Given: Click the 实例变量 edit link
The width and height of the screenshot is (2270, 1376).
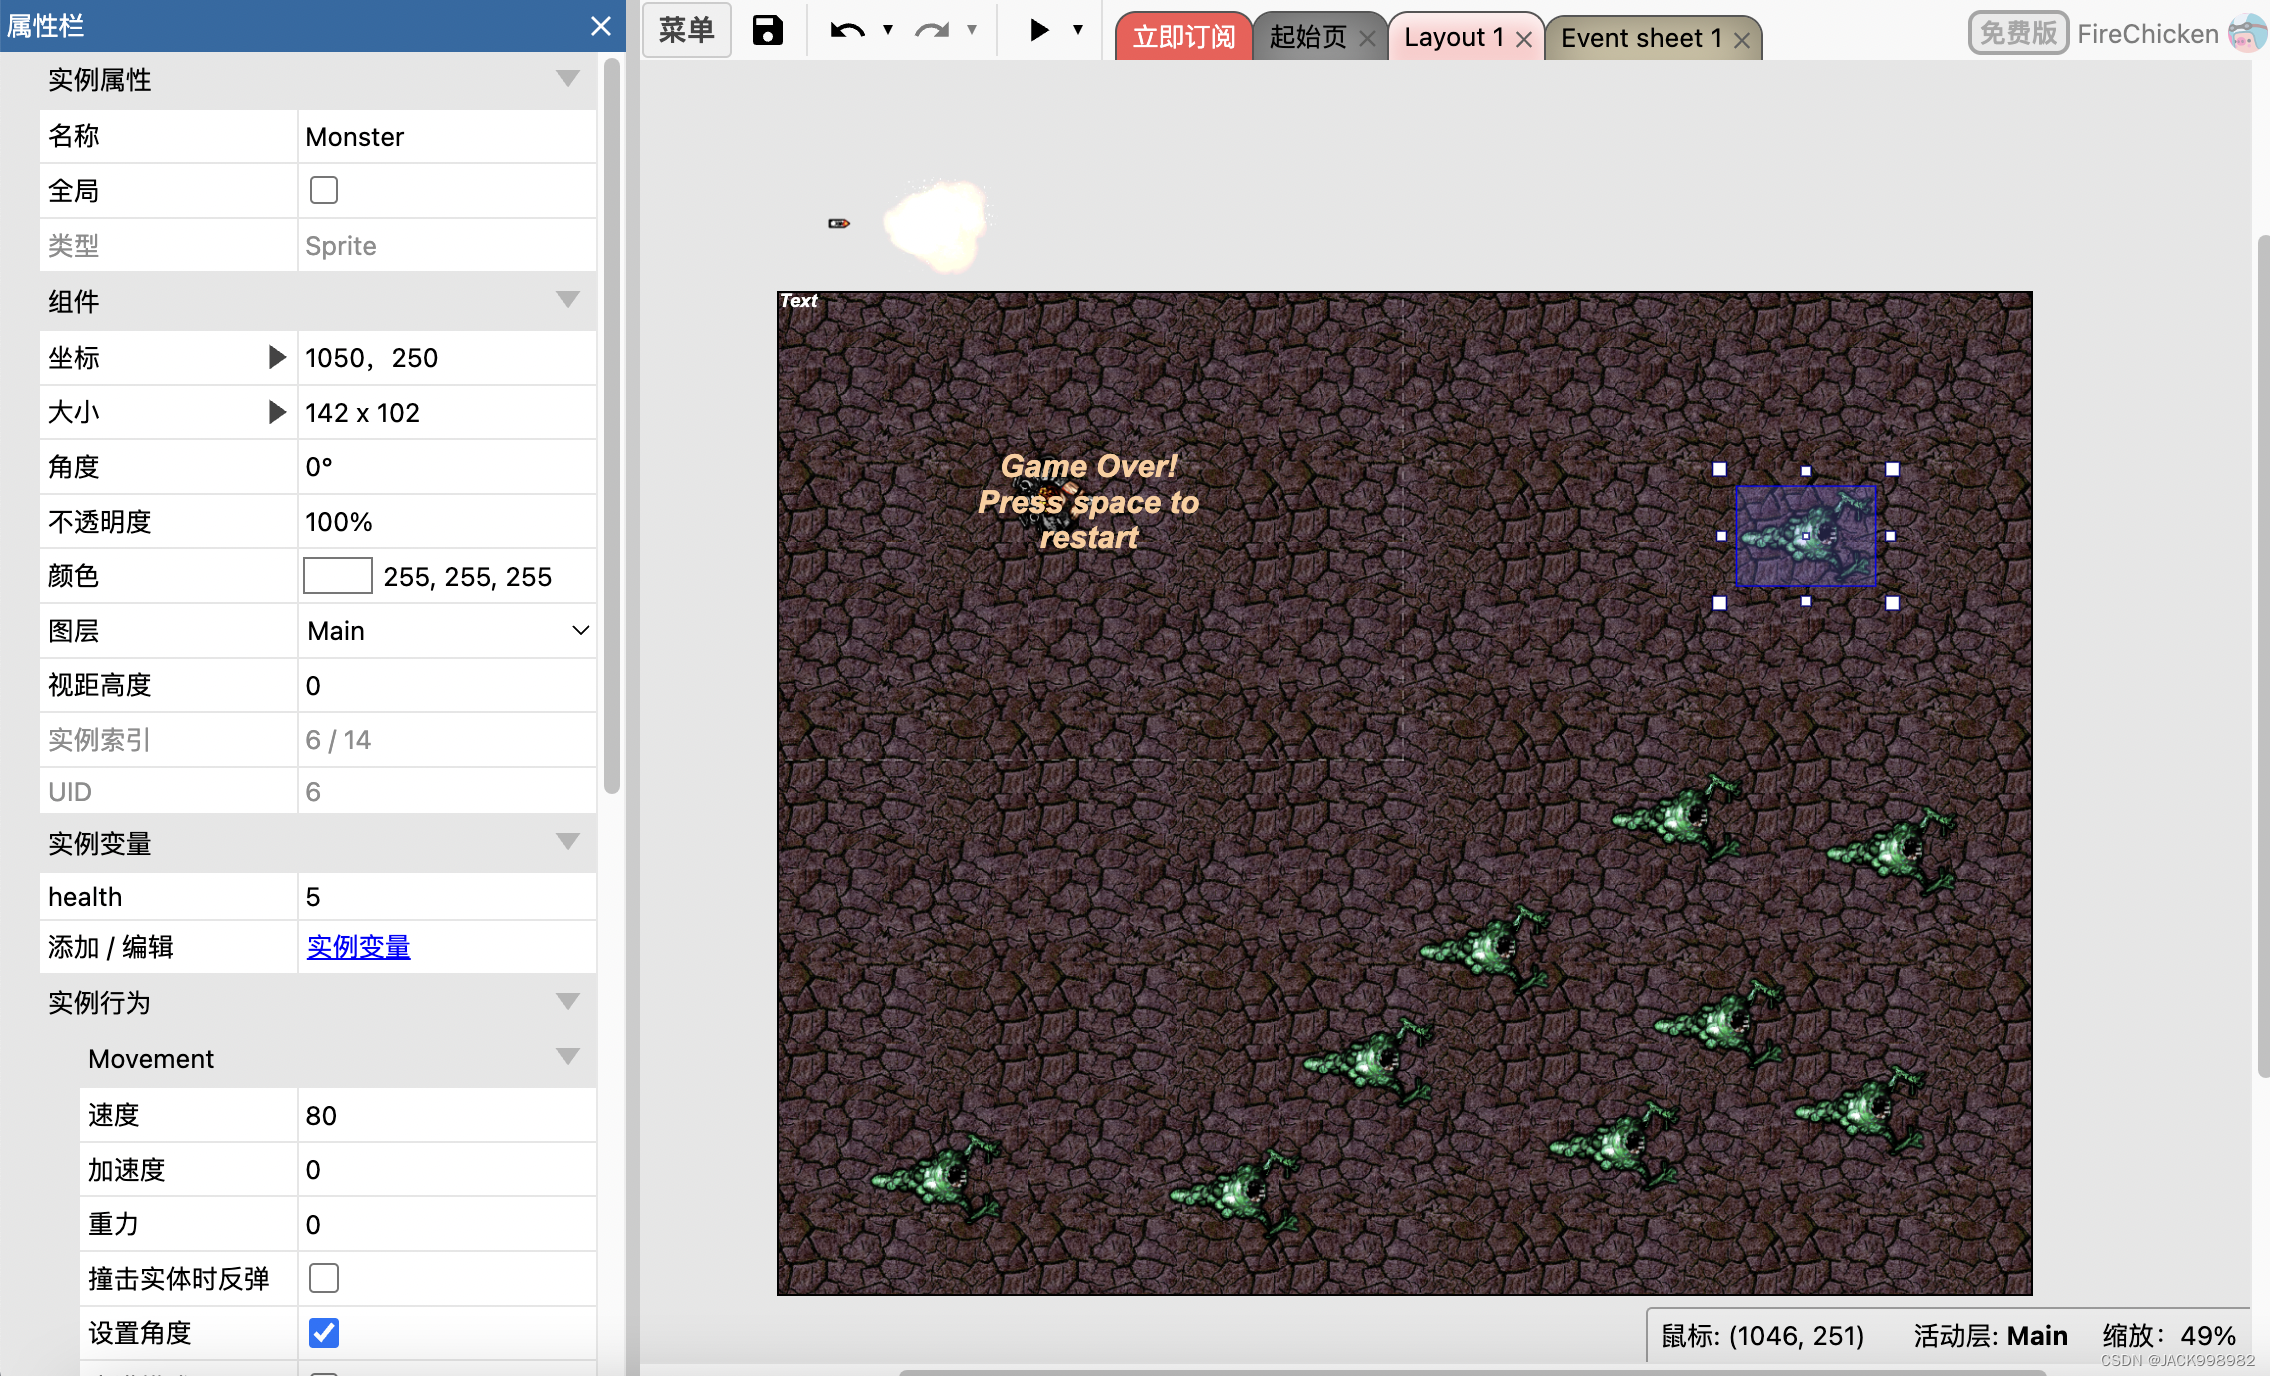Looking at the screenshot, I should coord(358,947).
